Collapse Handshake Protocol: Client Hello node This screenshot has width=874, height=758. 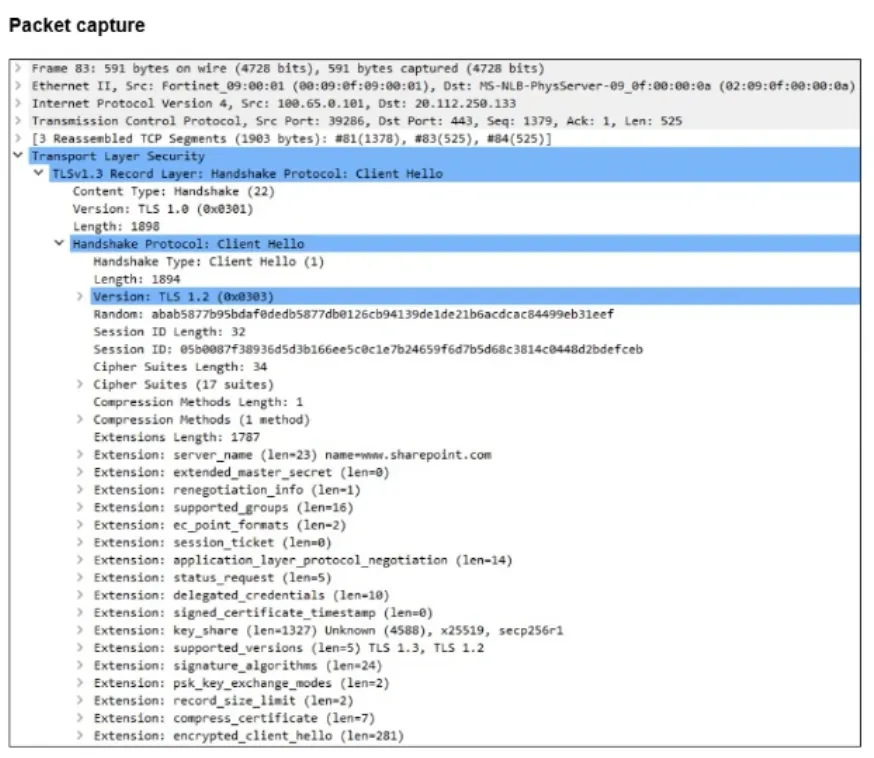point(59,244)
